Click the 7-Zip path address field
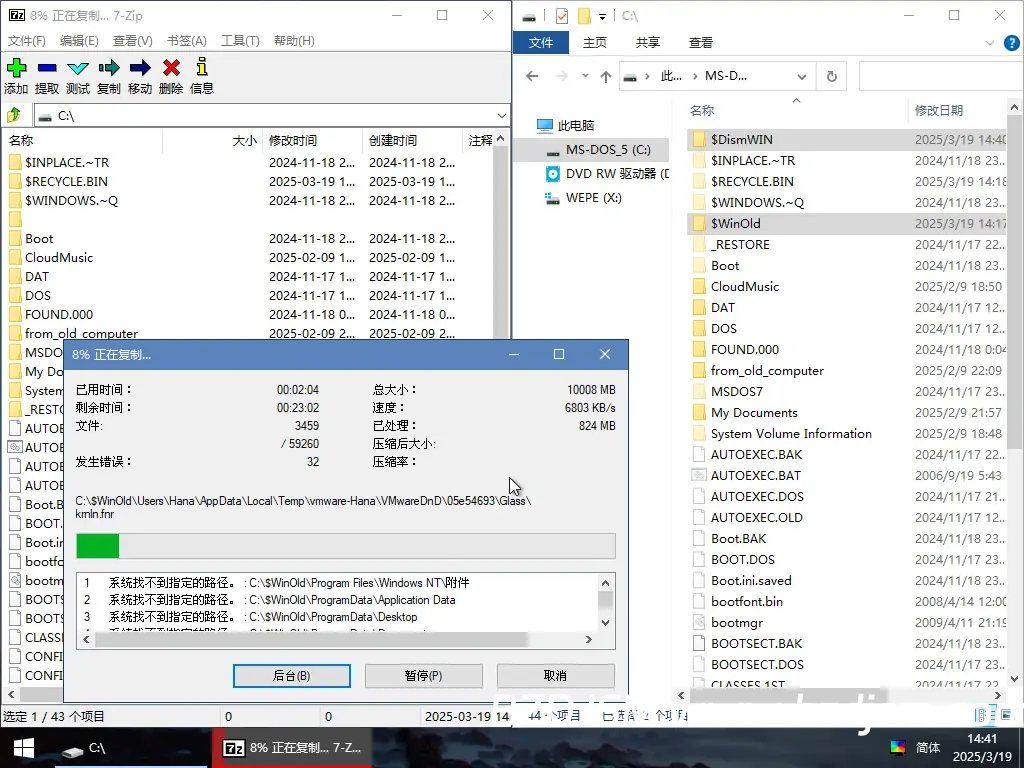 (x=272, y=116)
